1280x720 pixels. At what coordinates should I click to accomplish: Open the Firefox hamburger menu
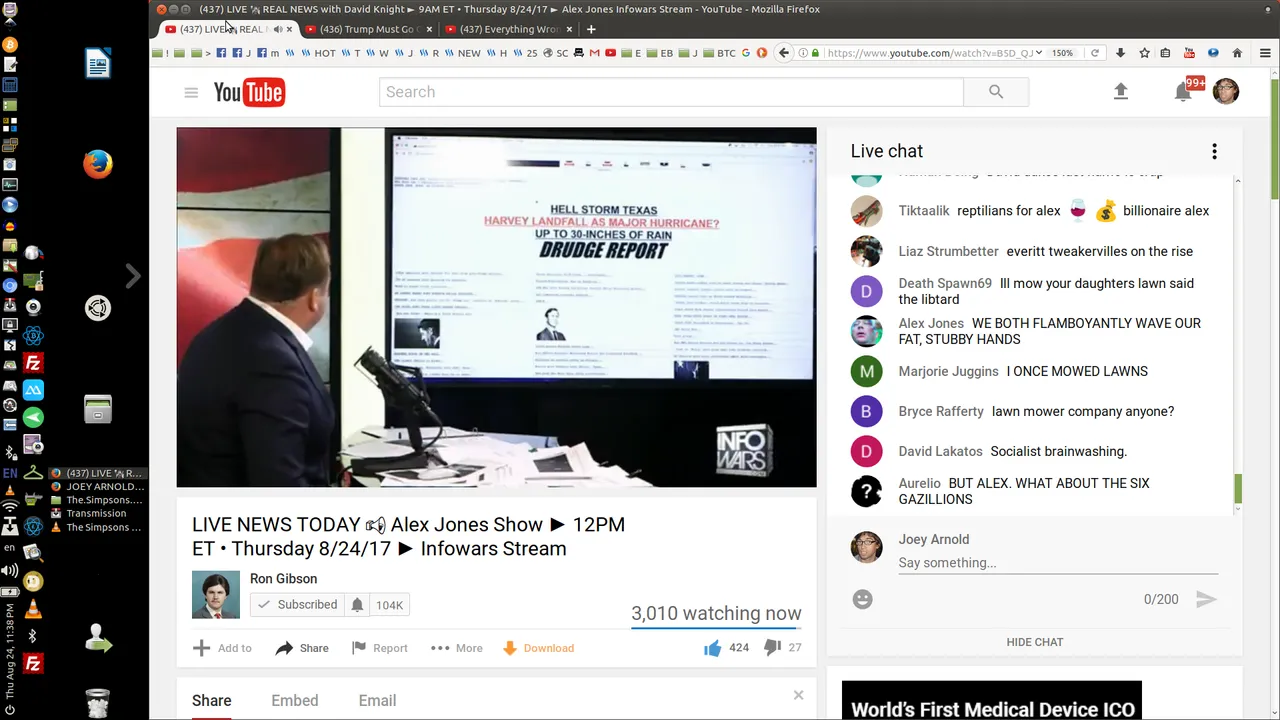coord(1265,53)
